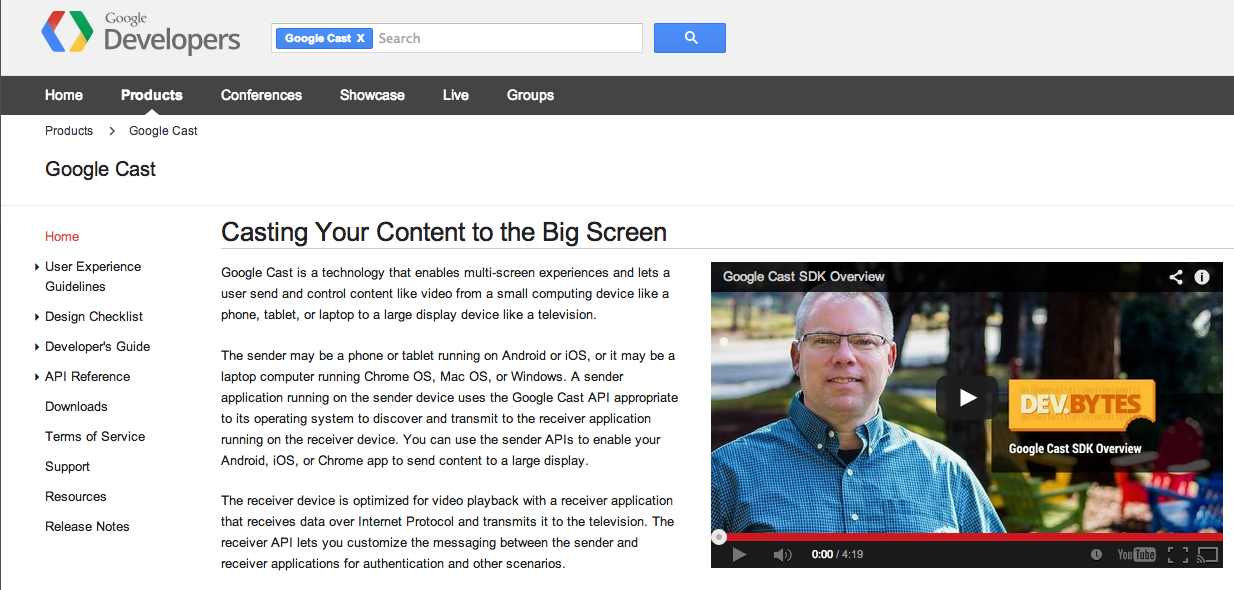Click the DevBytes badge in video
This screenshot has width=1234, height=590.
(x=1082, y=403)
